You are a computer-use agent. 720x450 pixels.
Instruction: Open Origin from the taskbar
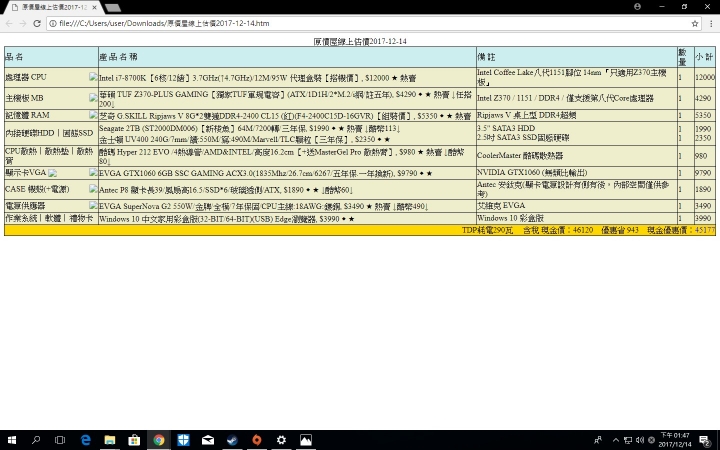pos(257,440)
